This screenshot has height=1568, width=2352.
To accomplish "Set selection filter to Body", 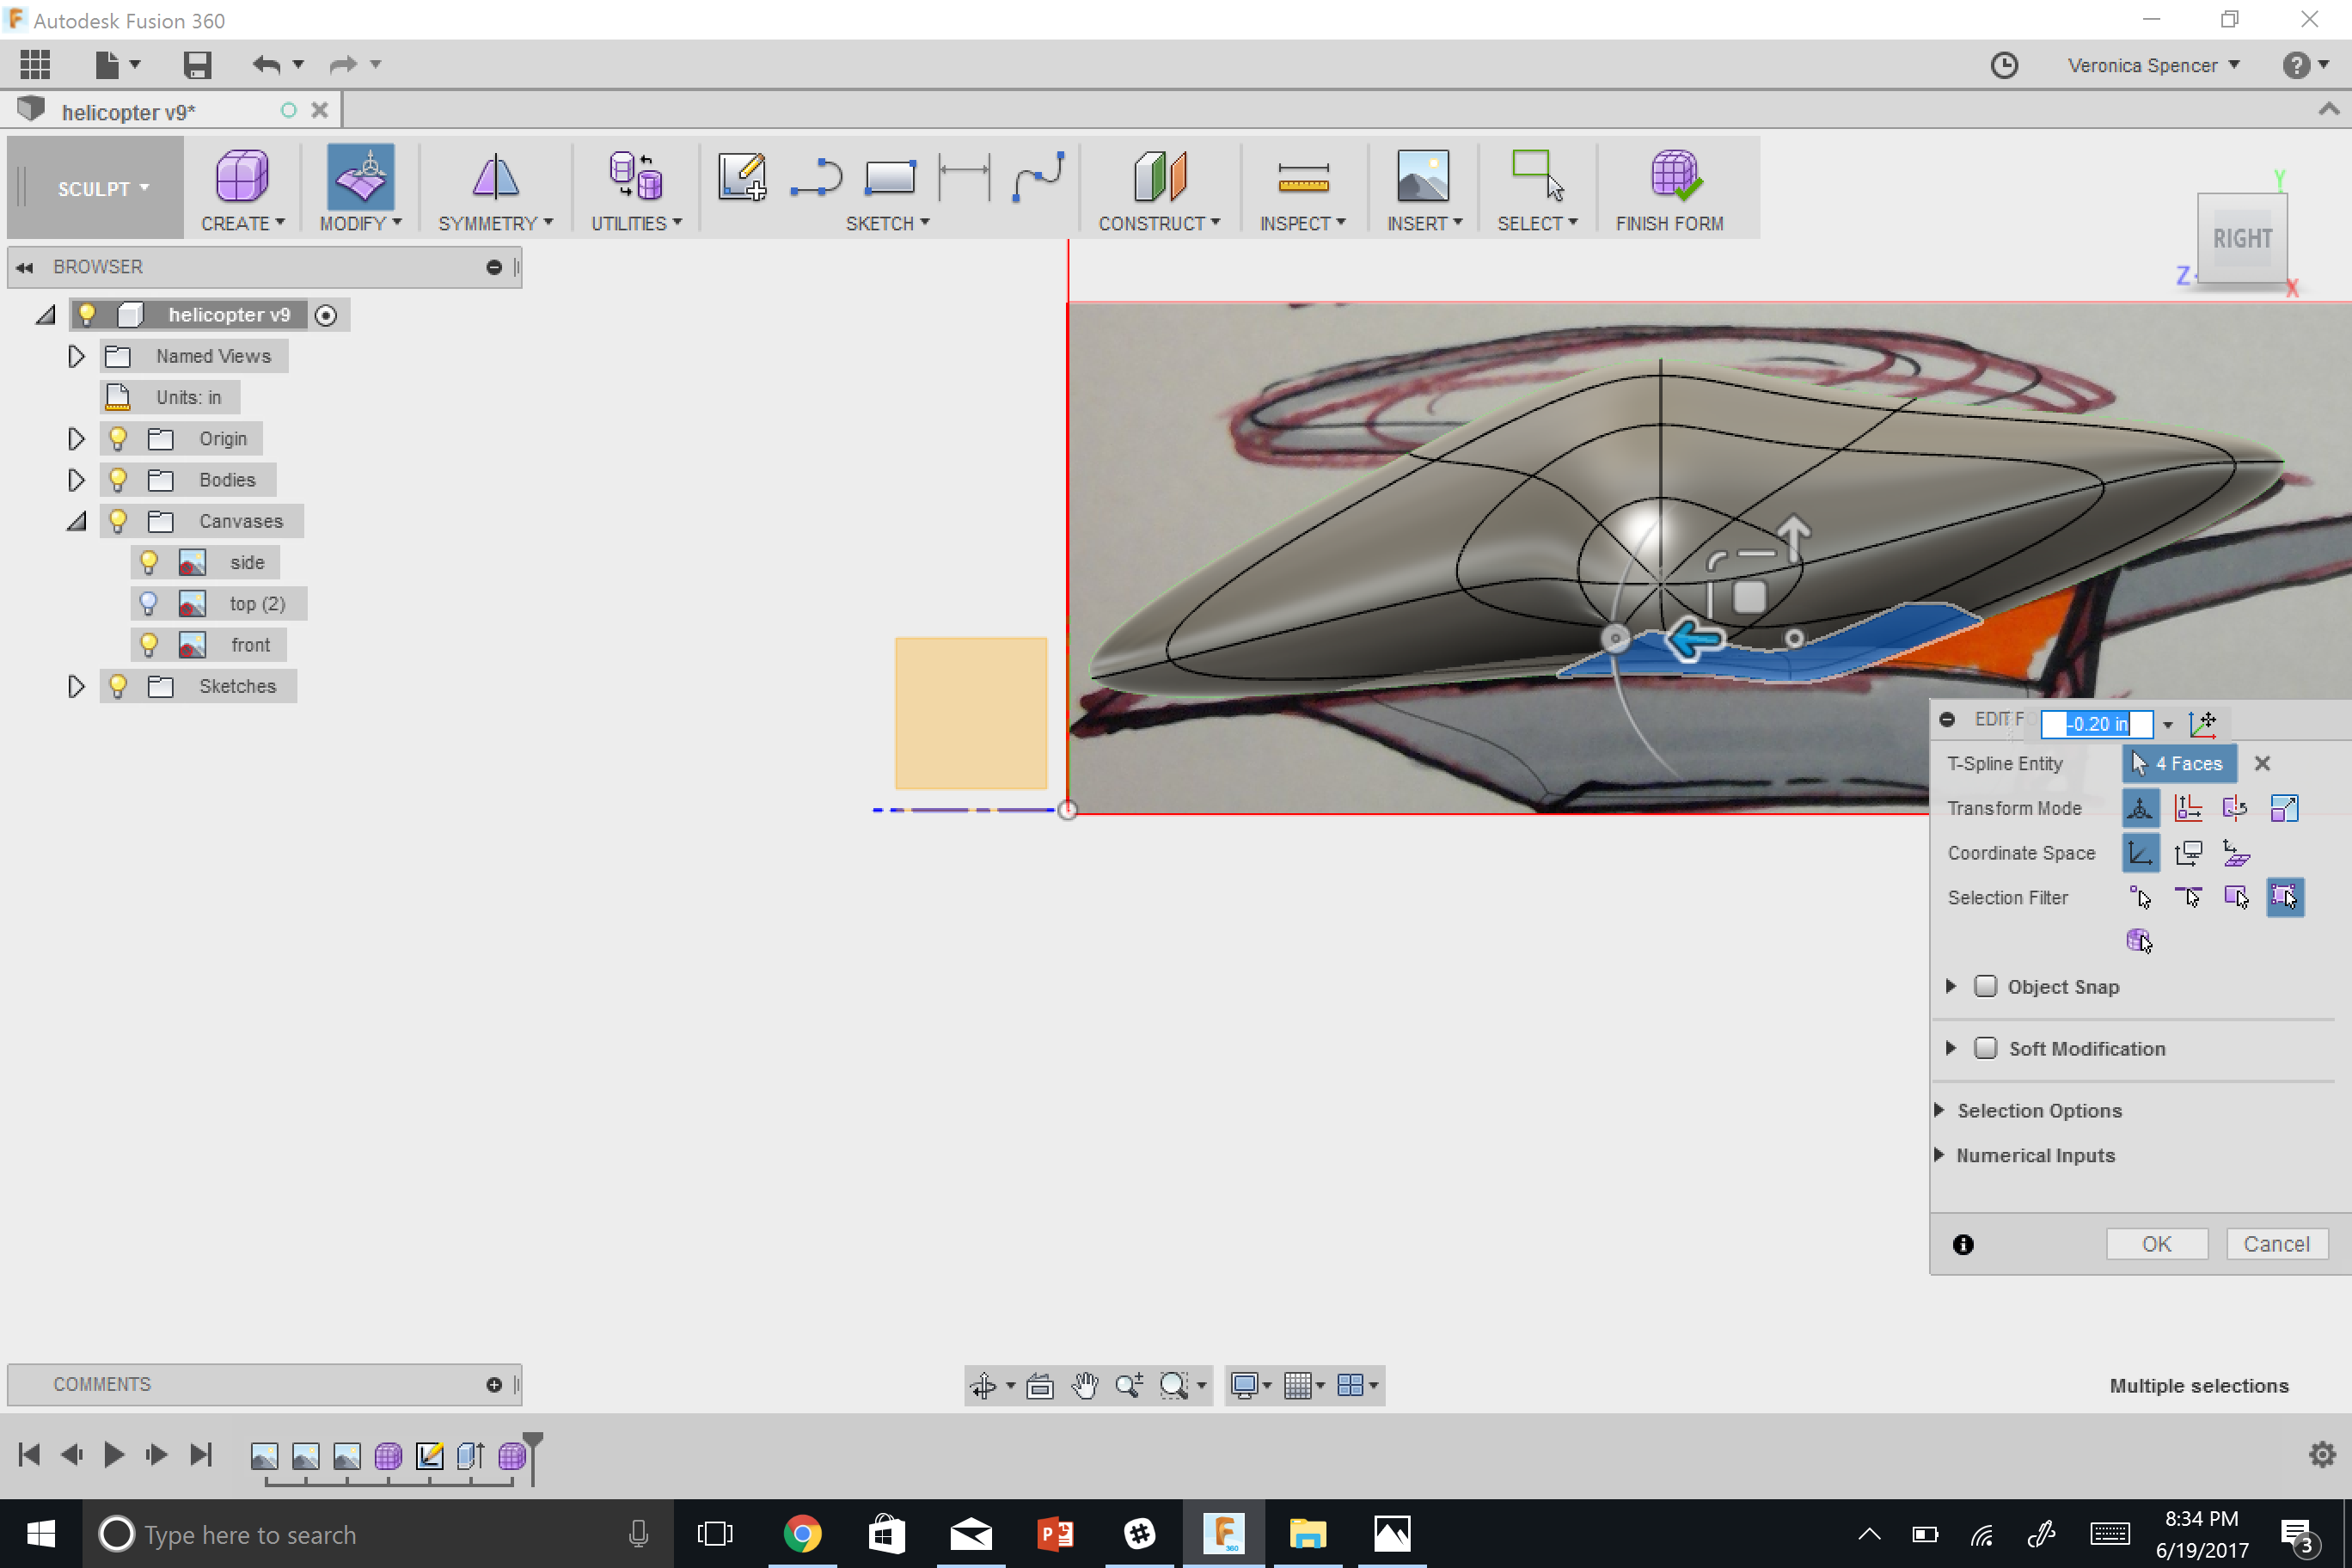I will pos(2139,941).
